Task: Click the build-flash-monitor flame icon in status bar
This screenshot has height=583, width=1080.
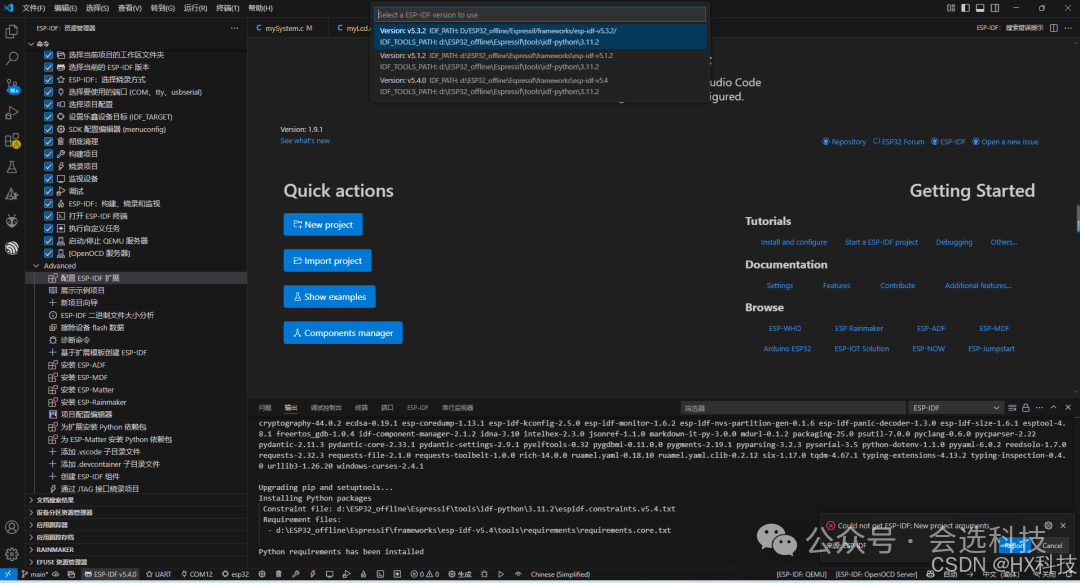Action: [364, 574]
